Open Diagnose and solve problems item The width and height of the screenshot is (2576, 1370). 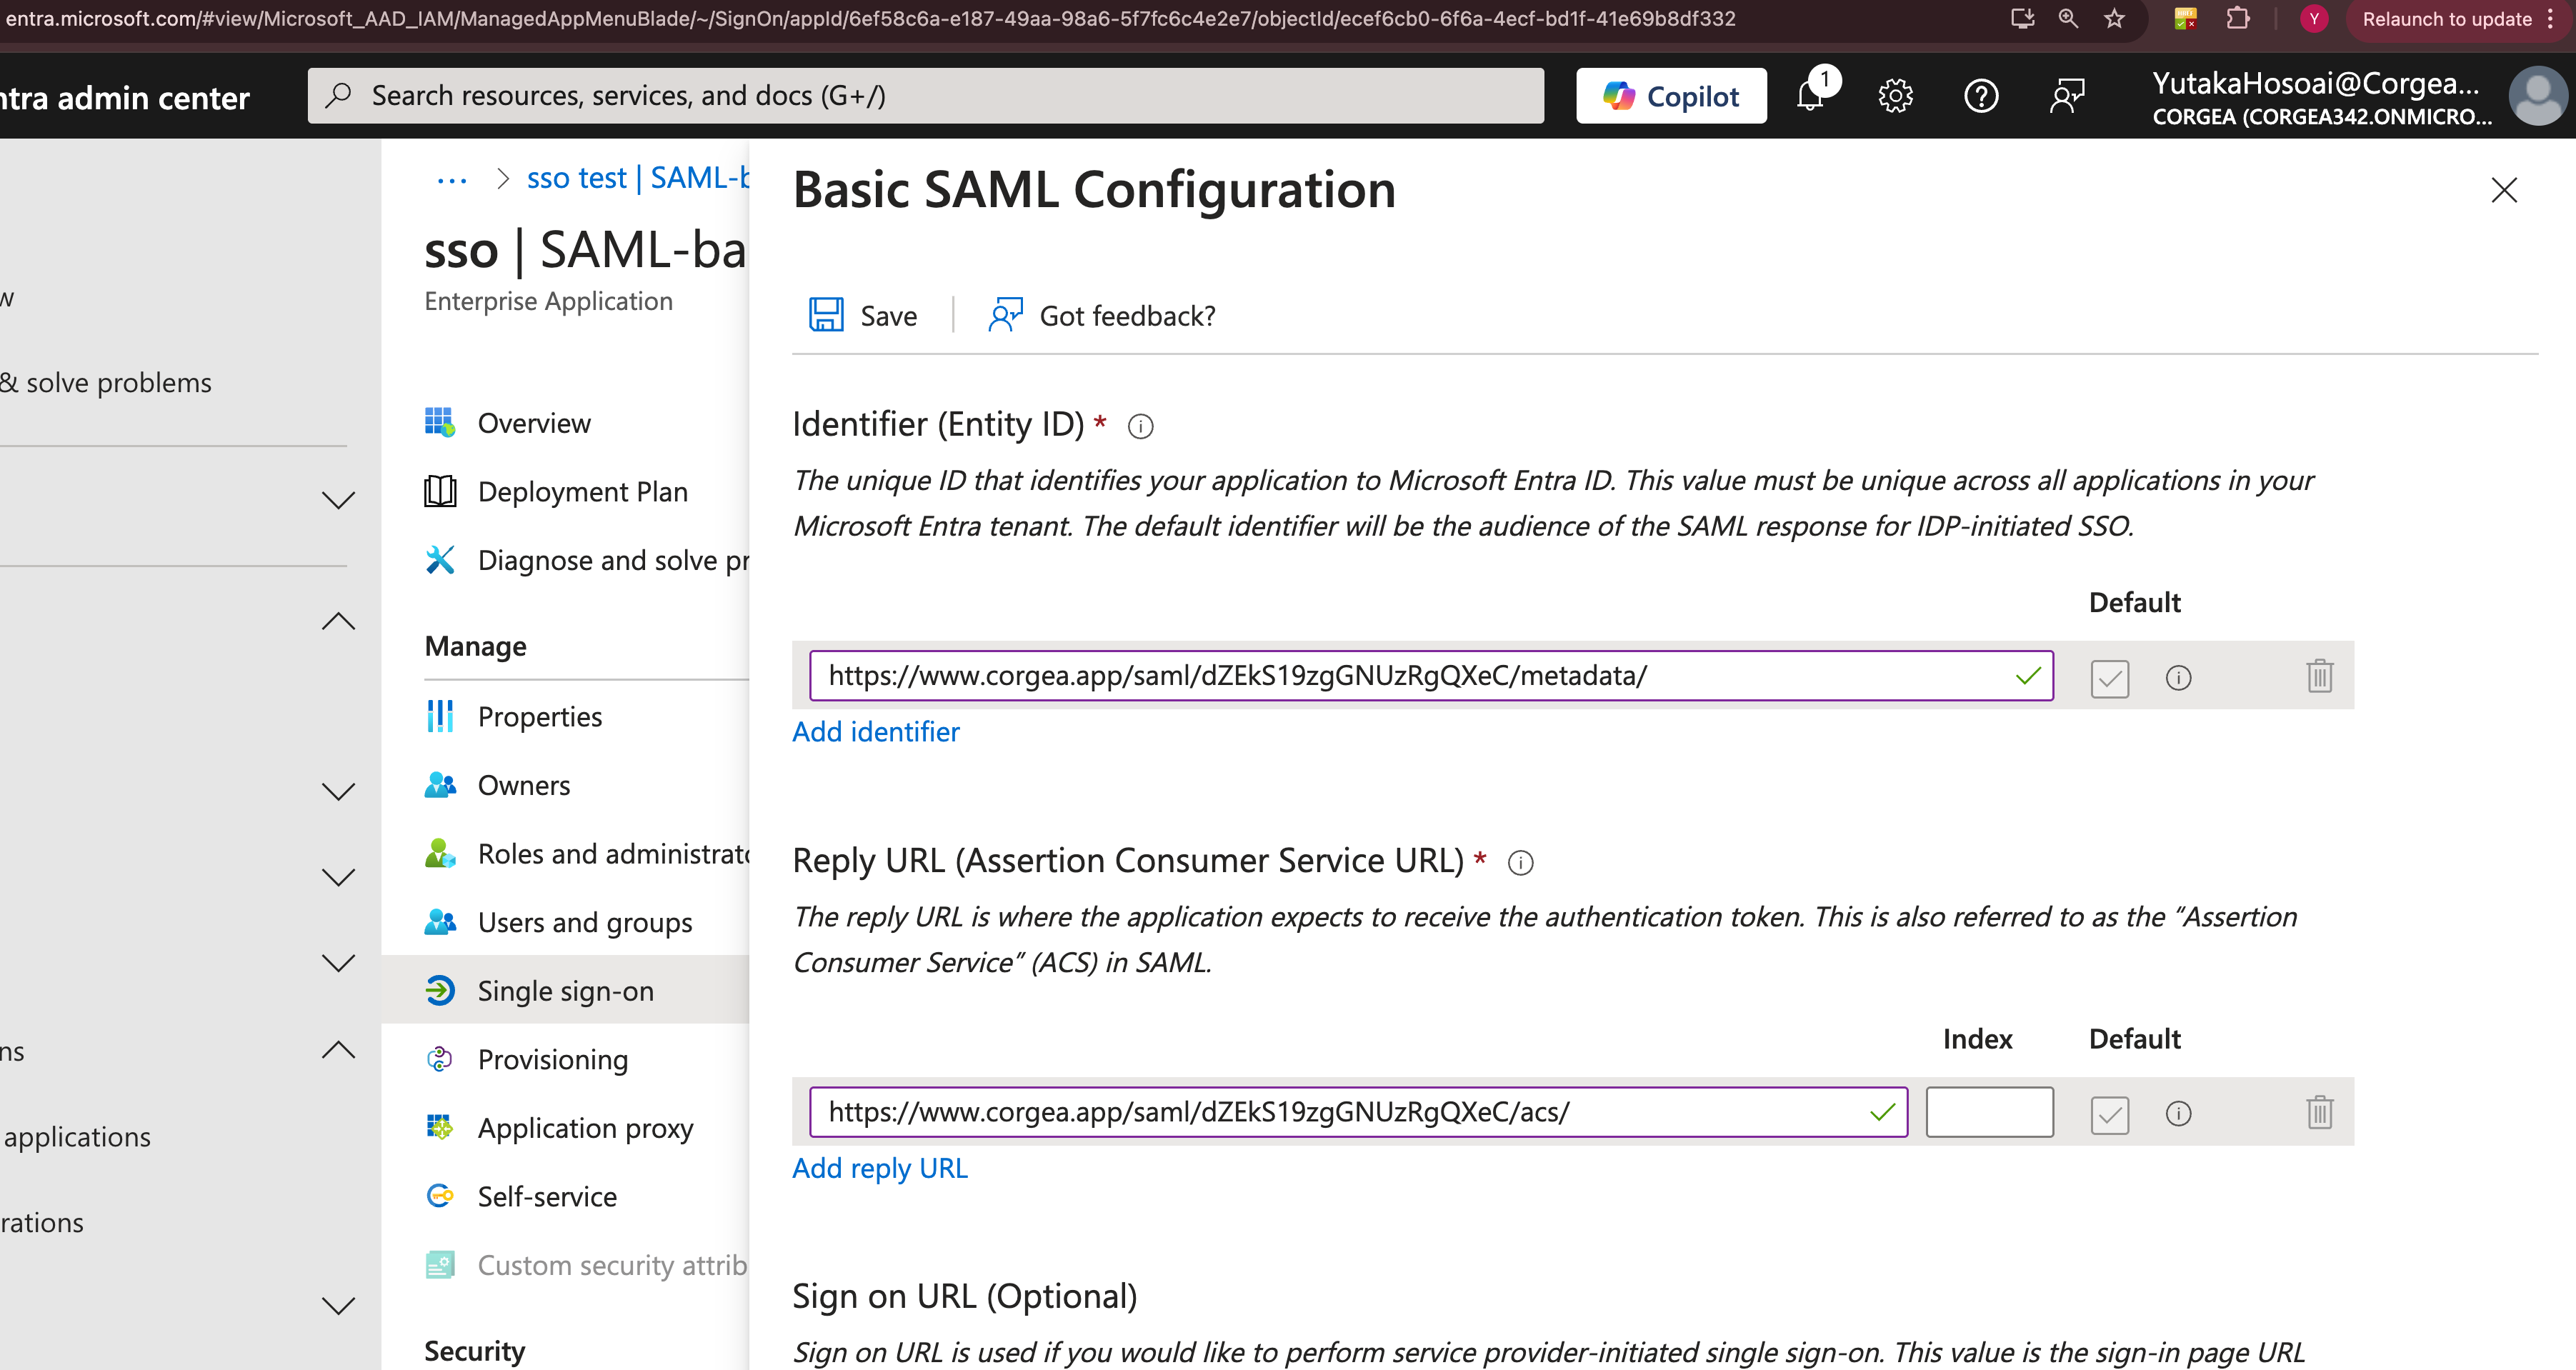(586, 560)
